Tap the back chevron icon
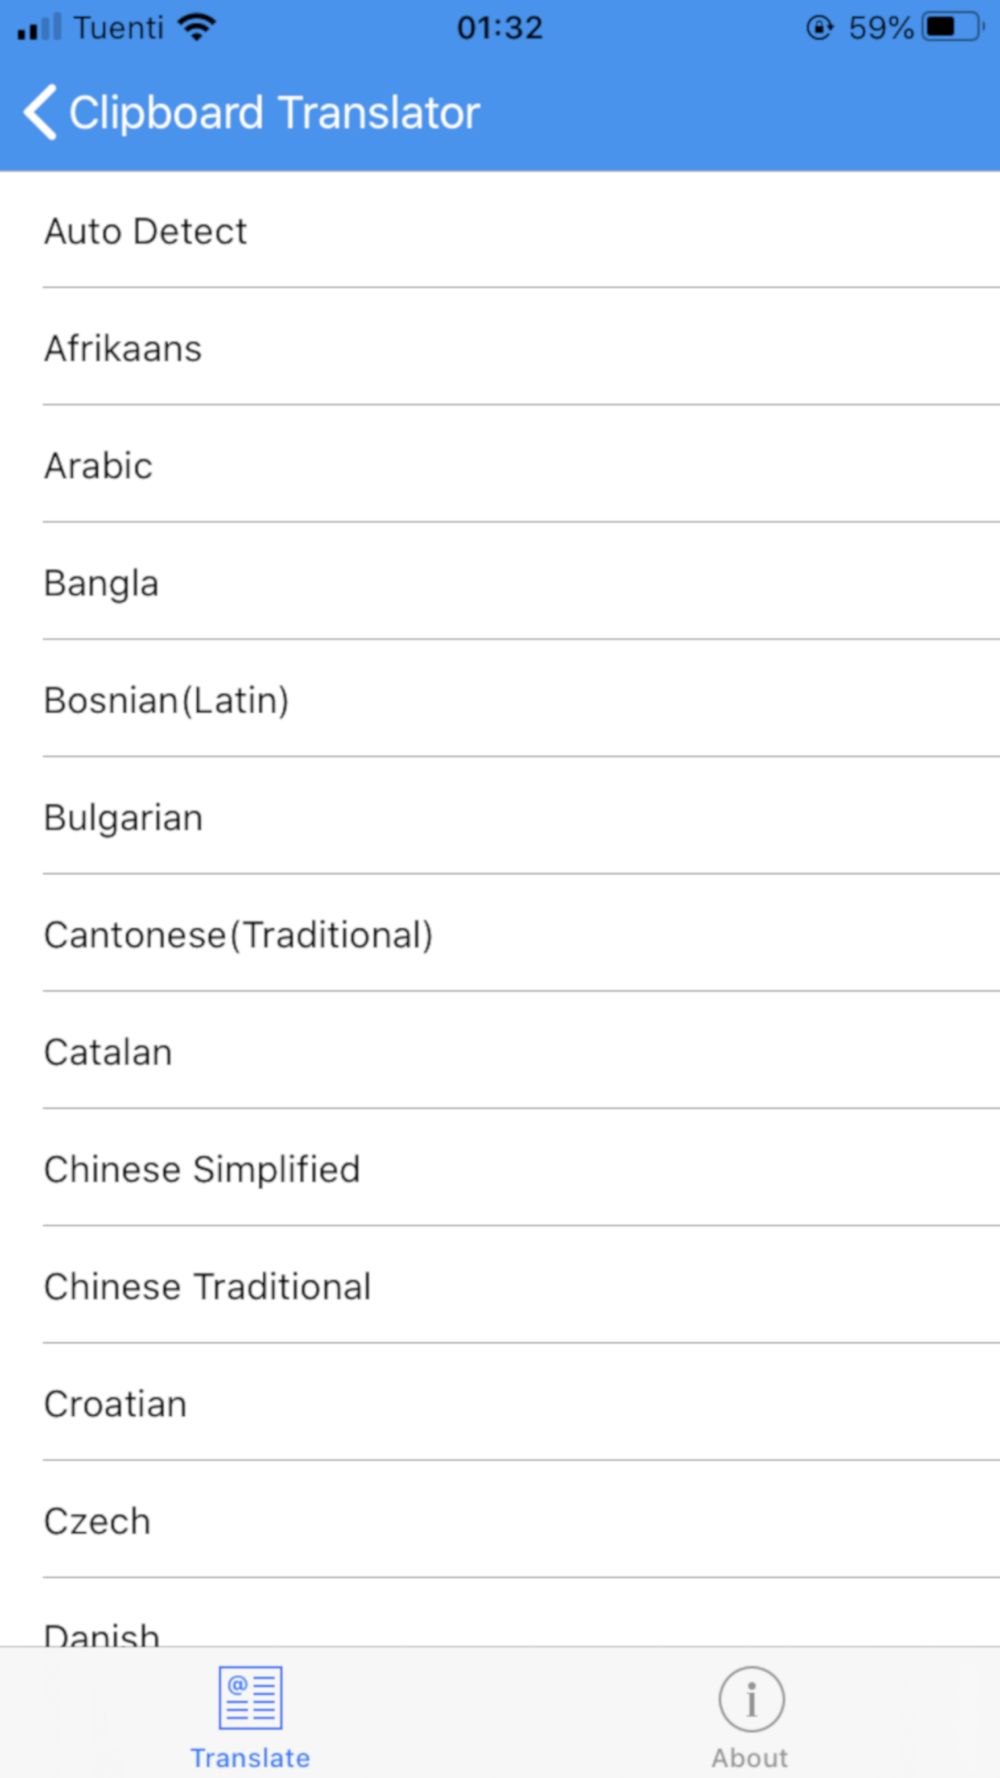 click(x=40, y=112)
